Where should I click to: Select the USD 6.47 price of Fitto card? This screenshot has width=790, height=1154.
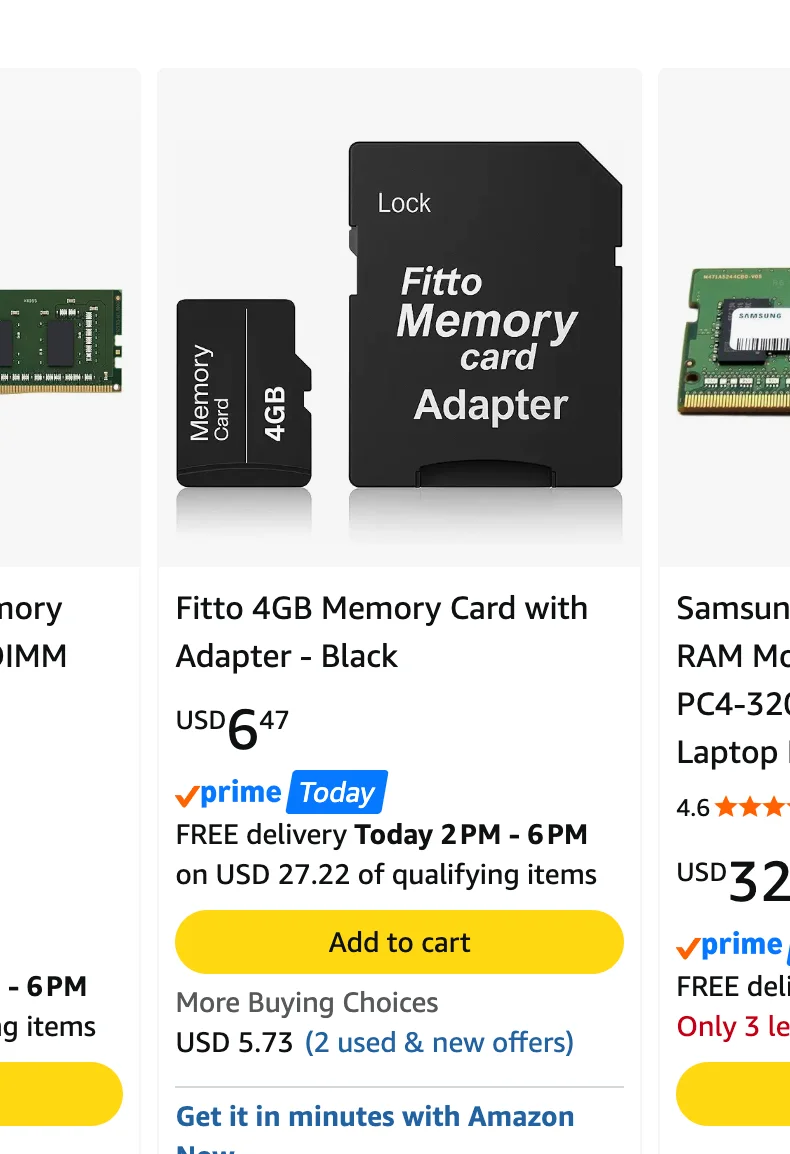point(232,729)
